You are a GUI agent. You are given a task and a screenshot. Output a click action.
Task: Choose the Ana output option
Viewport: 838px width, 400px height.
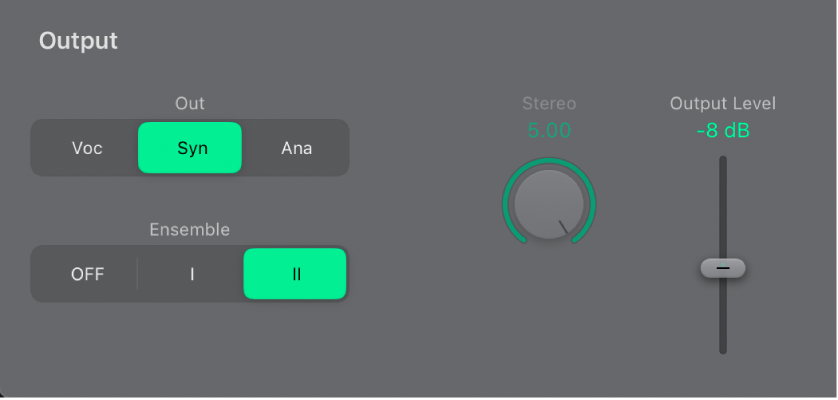click(x=296, y=148)
